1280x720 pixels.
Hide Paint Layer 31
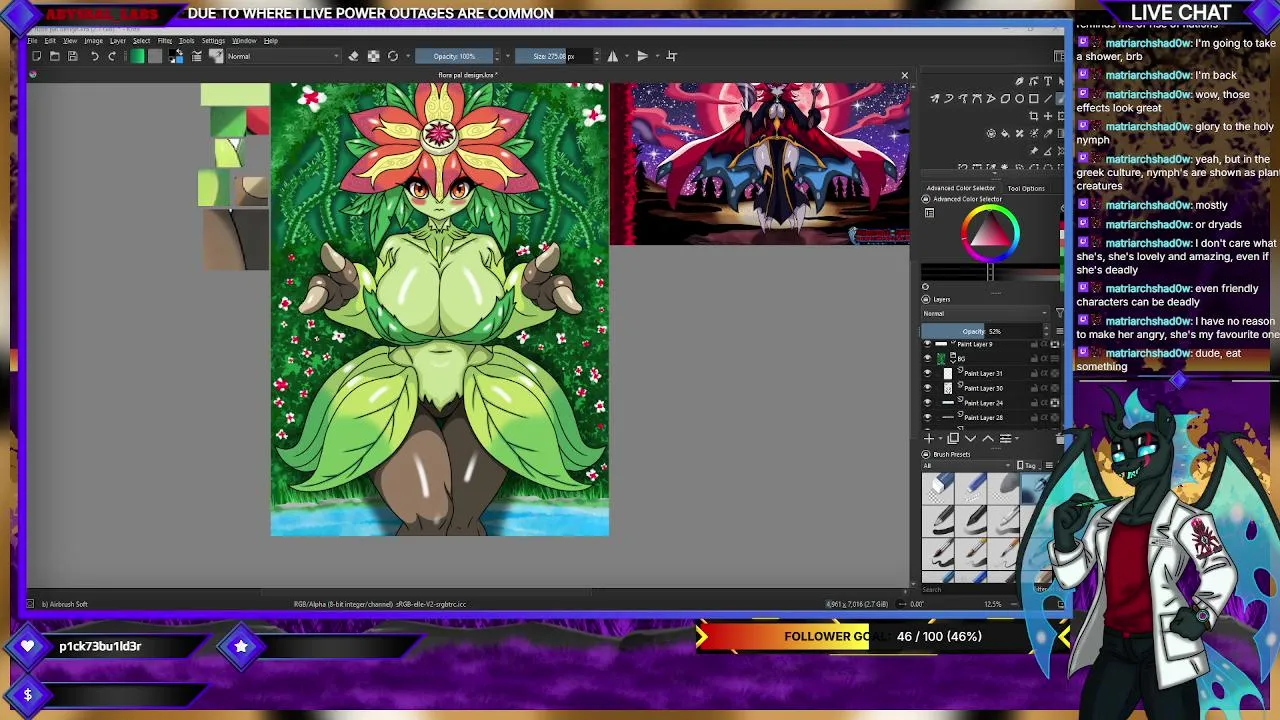pyautogui.click(x=927, y=374)
